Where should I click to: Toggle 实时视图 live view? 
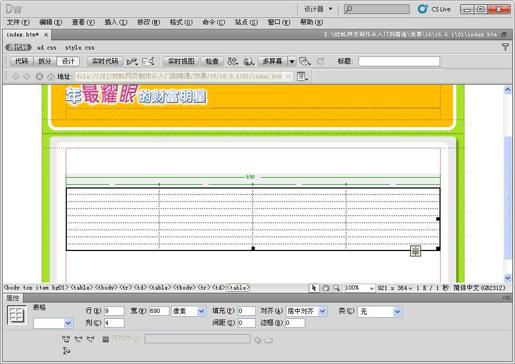[181, 61]
